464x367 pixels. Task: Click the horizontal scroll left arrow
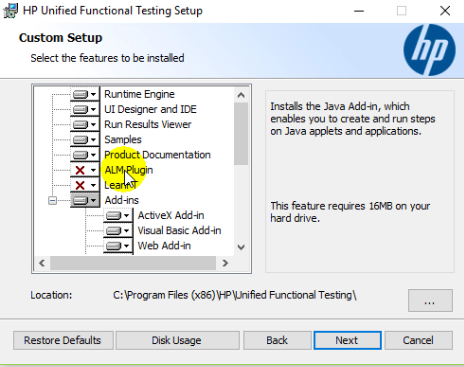(42, 263)
